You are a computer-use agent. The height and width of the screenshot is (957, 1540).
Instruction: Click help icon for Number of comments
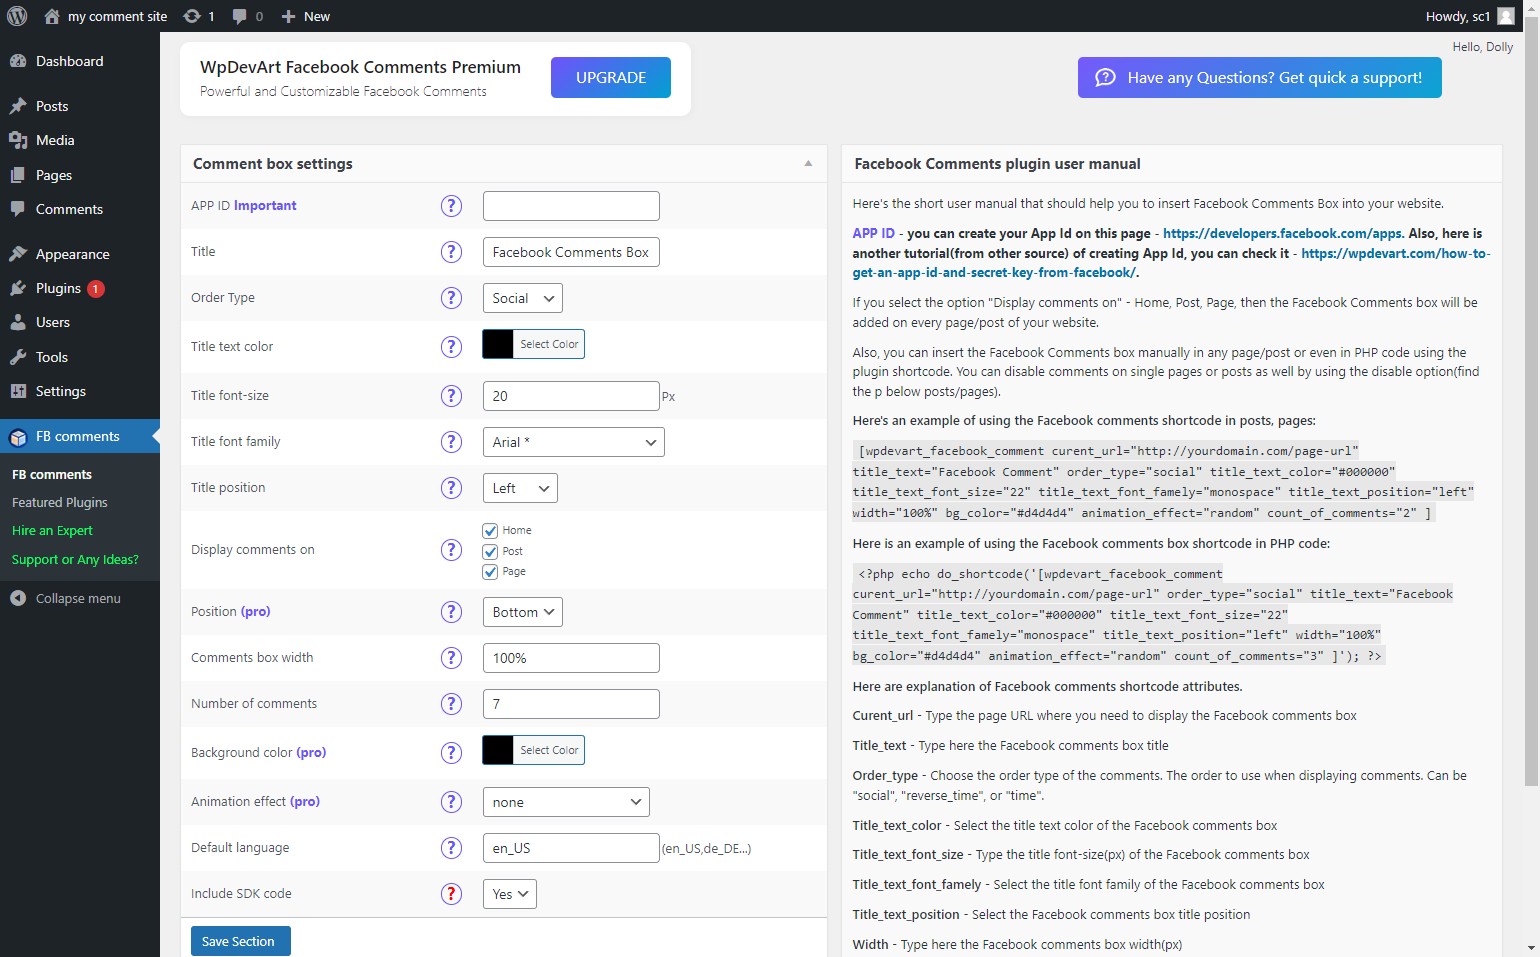coord(452,704)
